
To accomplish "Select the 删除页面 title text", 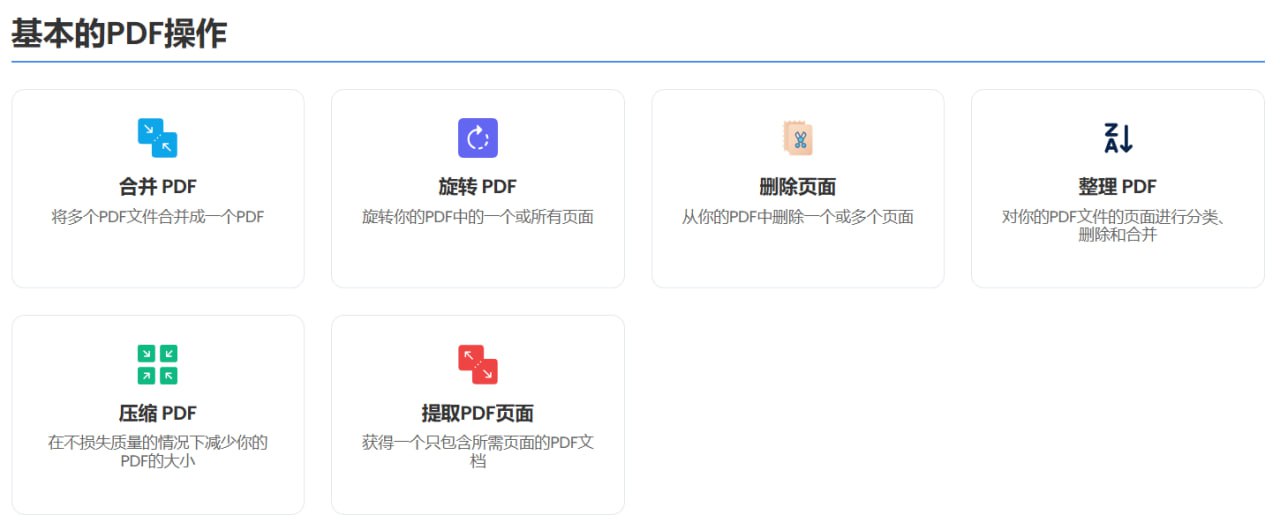I will pos(797,187).
